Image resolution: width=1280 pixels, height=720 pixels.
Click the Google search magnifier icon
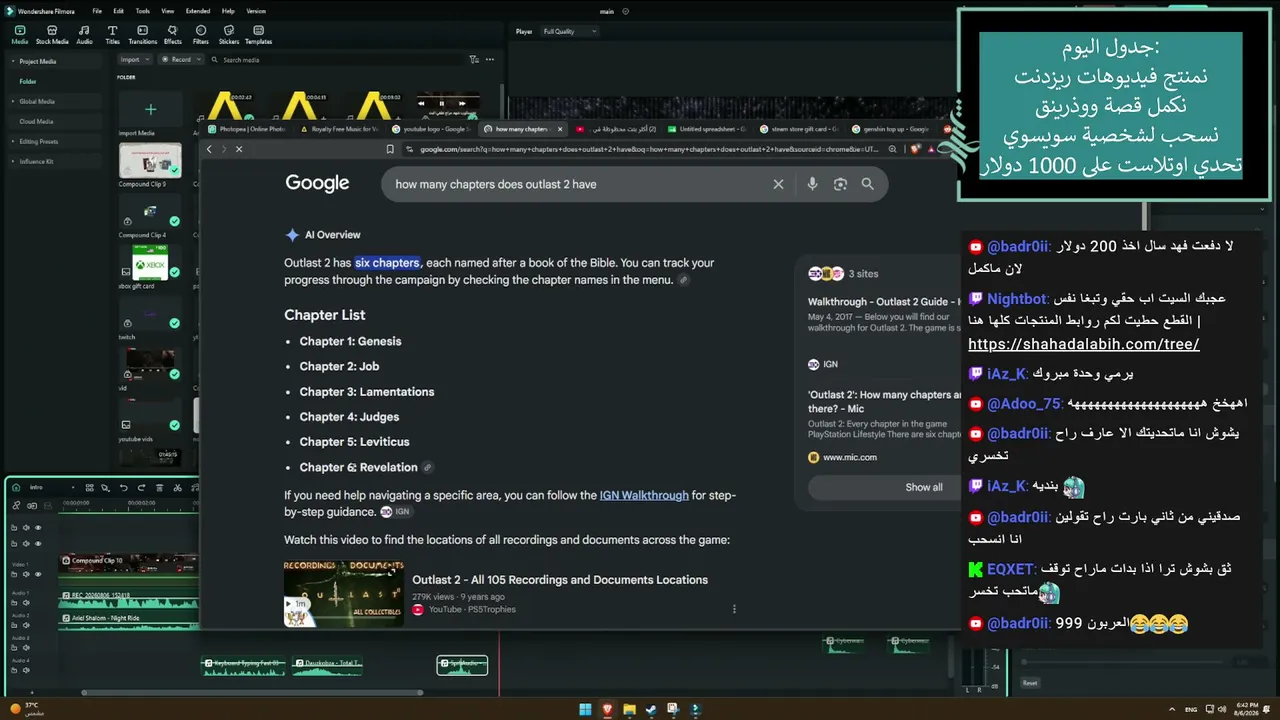click(x=867, y=184)
